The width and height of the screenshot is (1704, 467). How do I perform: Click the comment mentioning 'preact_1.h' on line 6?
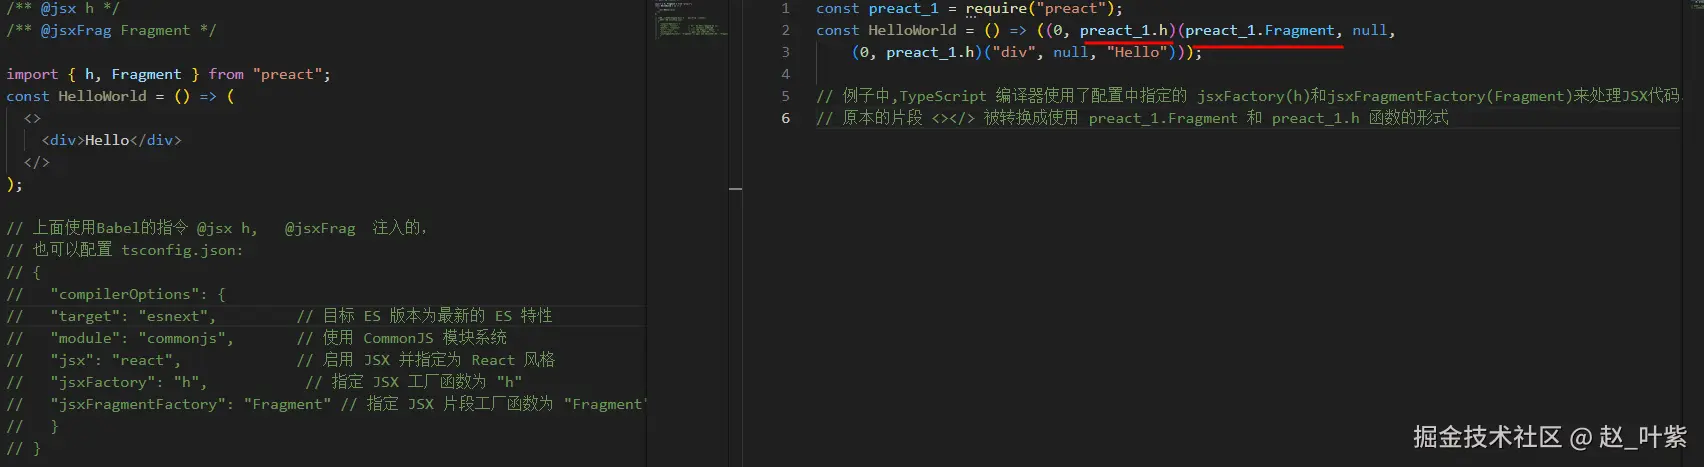(x=1132, y=118)
